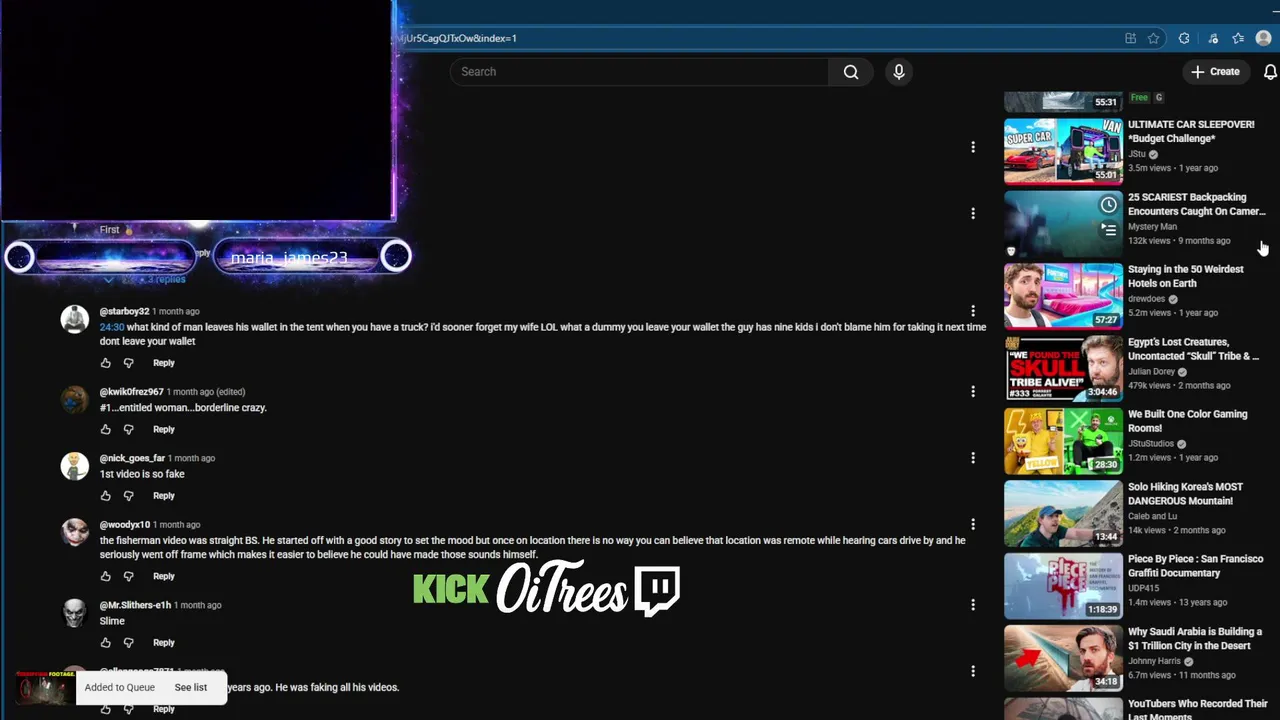
Task: Open 'Solo Hiking Korea's MOST DANGEROUS Mountain!' title
Action: tap(1186, 494)
